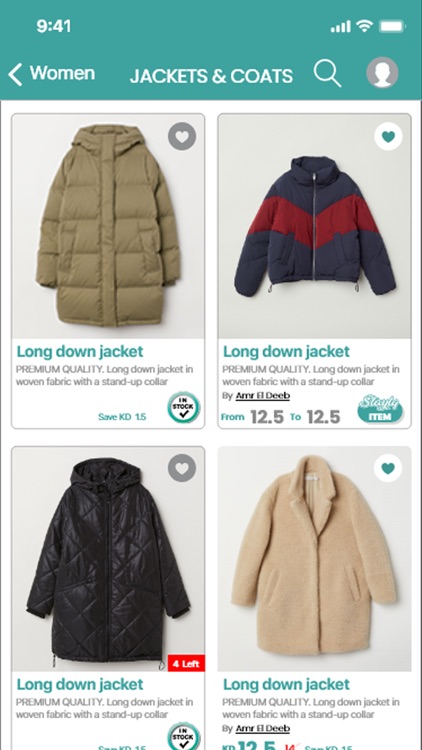Tap the Single Item badge on puffer card

coord(380,408)
